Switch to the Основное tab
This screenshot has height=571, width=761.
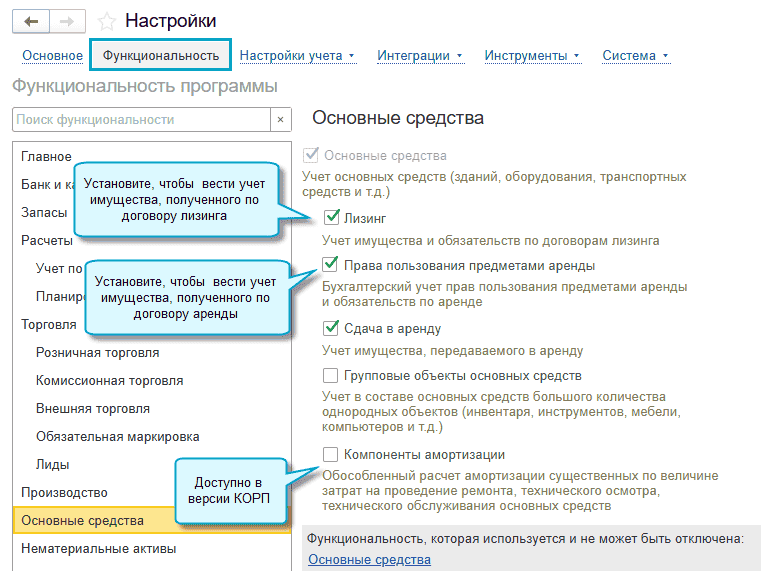(52, 56)
